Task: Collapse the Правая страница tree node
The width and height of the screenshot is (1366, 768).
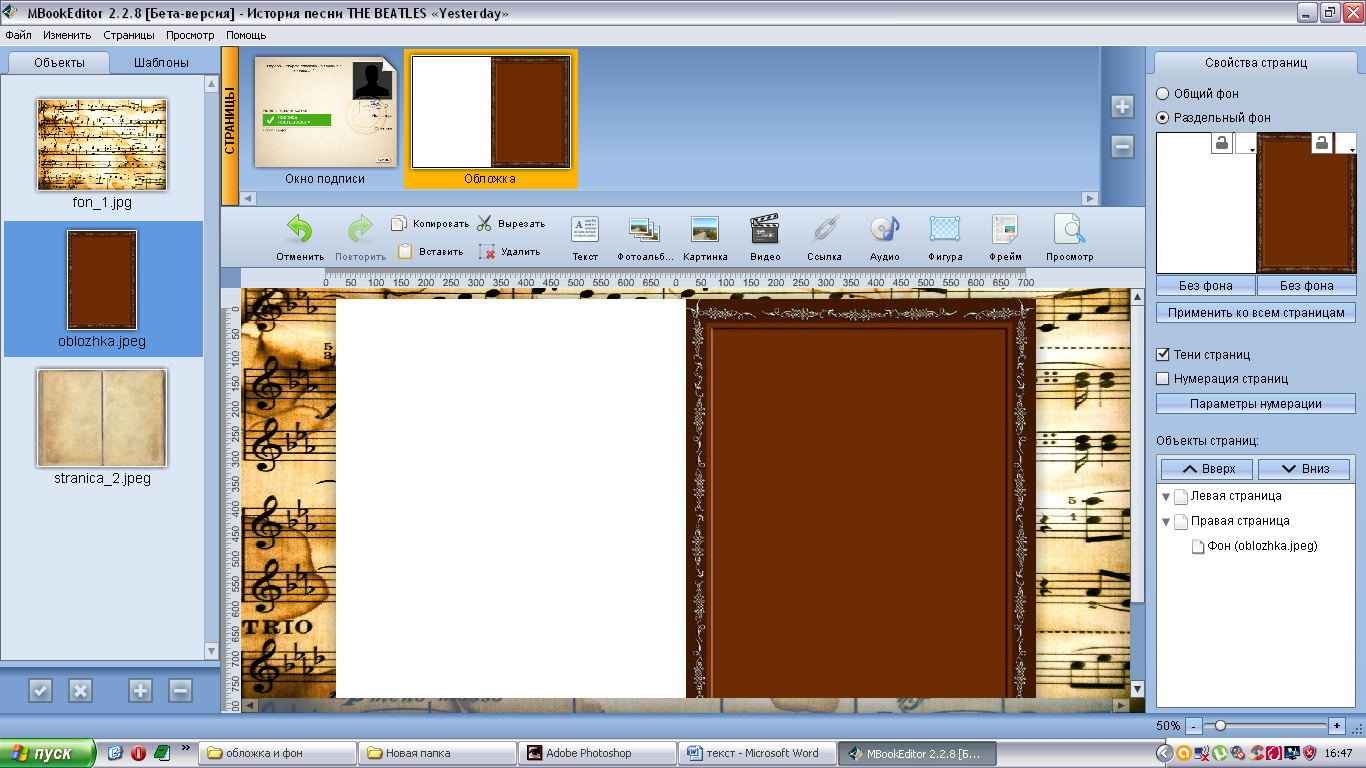Action: (1166, 522)
